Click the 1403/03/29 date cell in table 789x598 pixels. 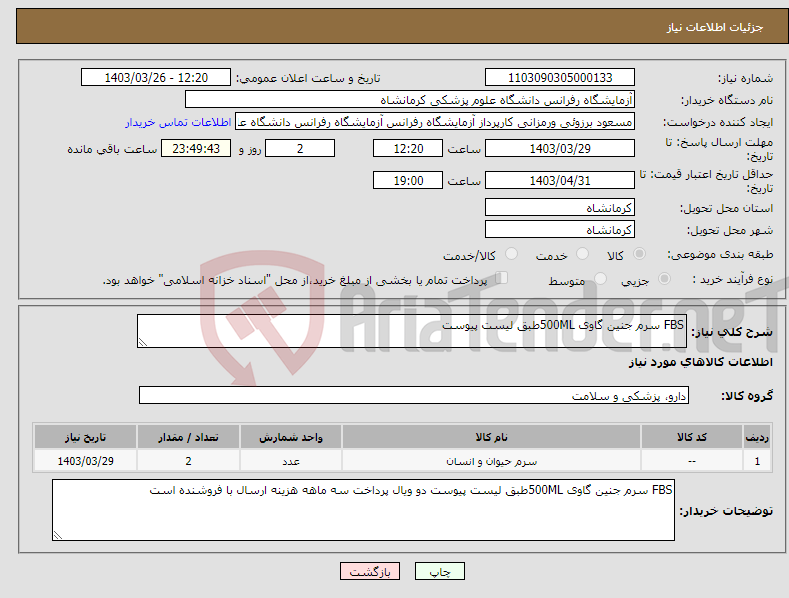86,461
